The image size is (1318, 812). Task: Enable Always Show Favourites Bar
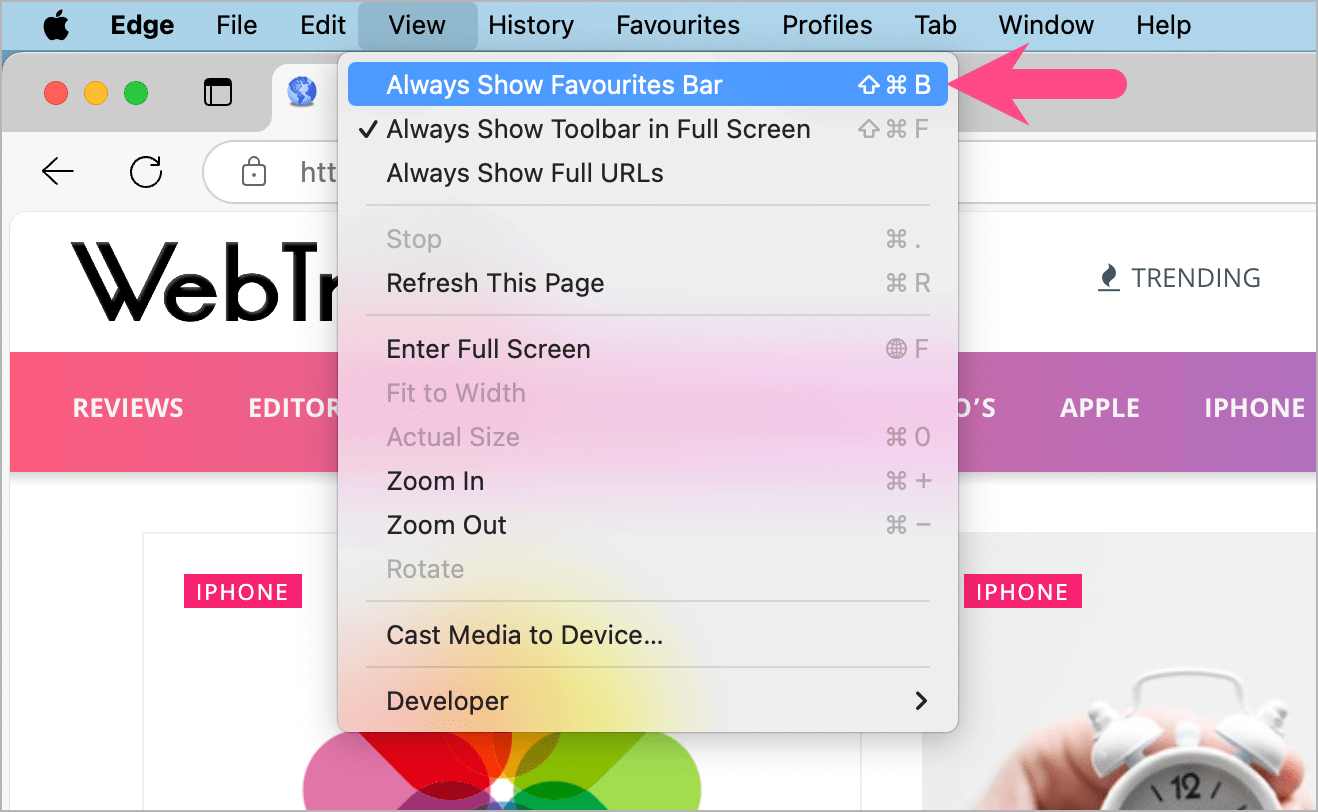554,84
